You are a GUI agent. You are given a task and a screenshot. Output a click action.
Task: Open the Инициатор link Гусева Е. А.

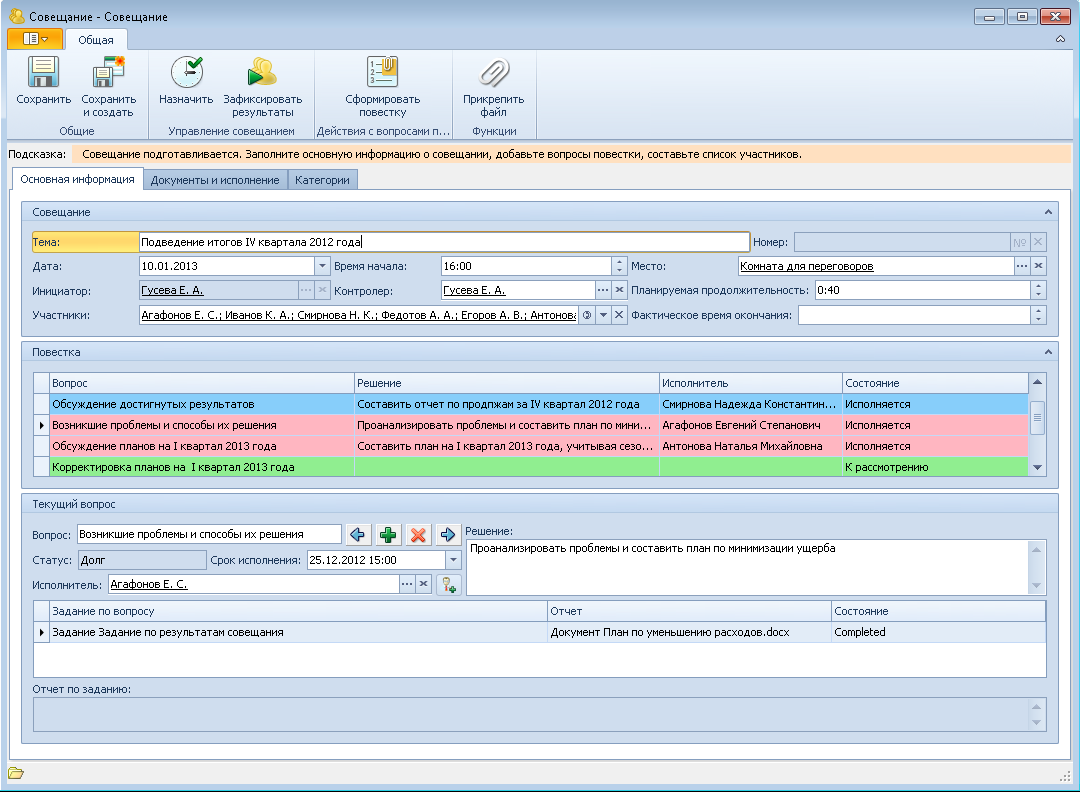pyautogui.click(x=172, y=291)
